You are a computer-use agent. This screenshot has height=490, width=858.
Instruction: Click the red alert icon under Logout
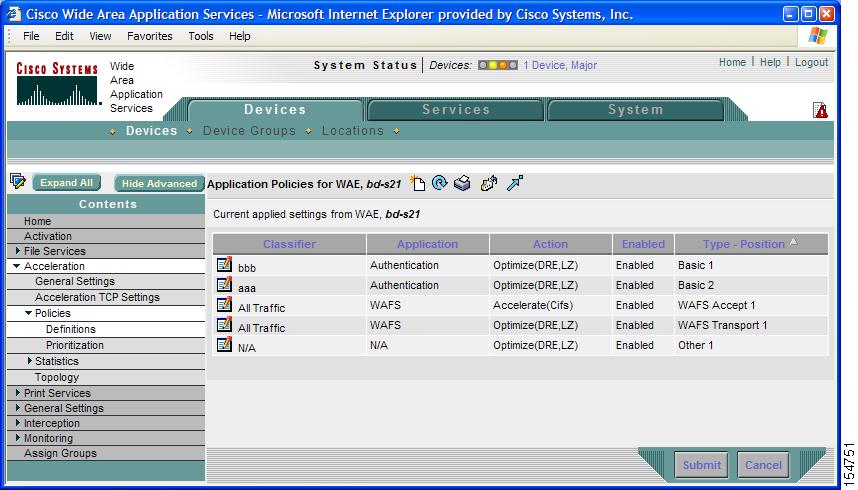[x=820, y=110]
